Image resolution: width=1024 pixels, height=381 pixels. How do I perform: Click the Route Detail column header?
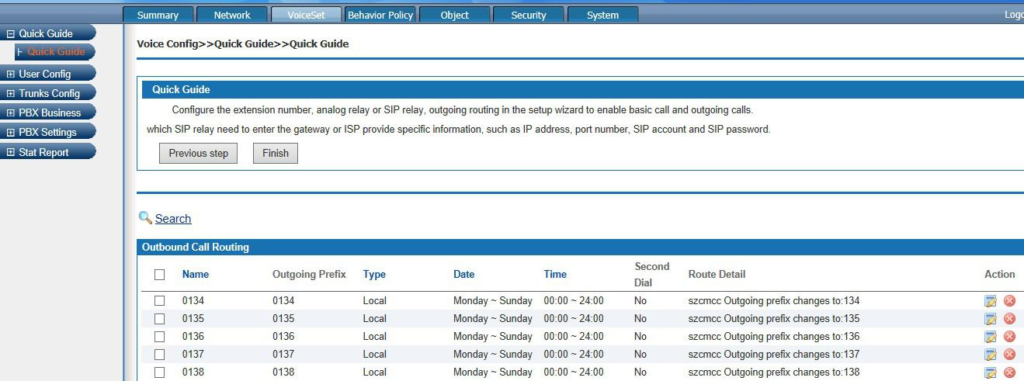(716, 274)
